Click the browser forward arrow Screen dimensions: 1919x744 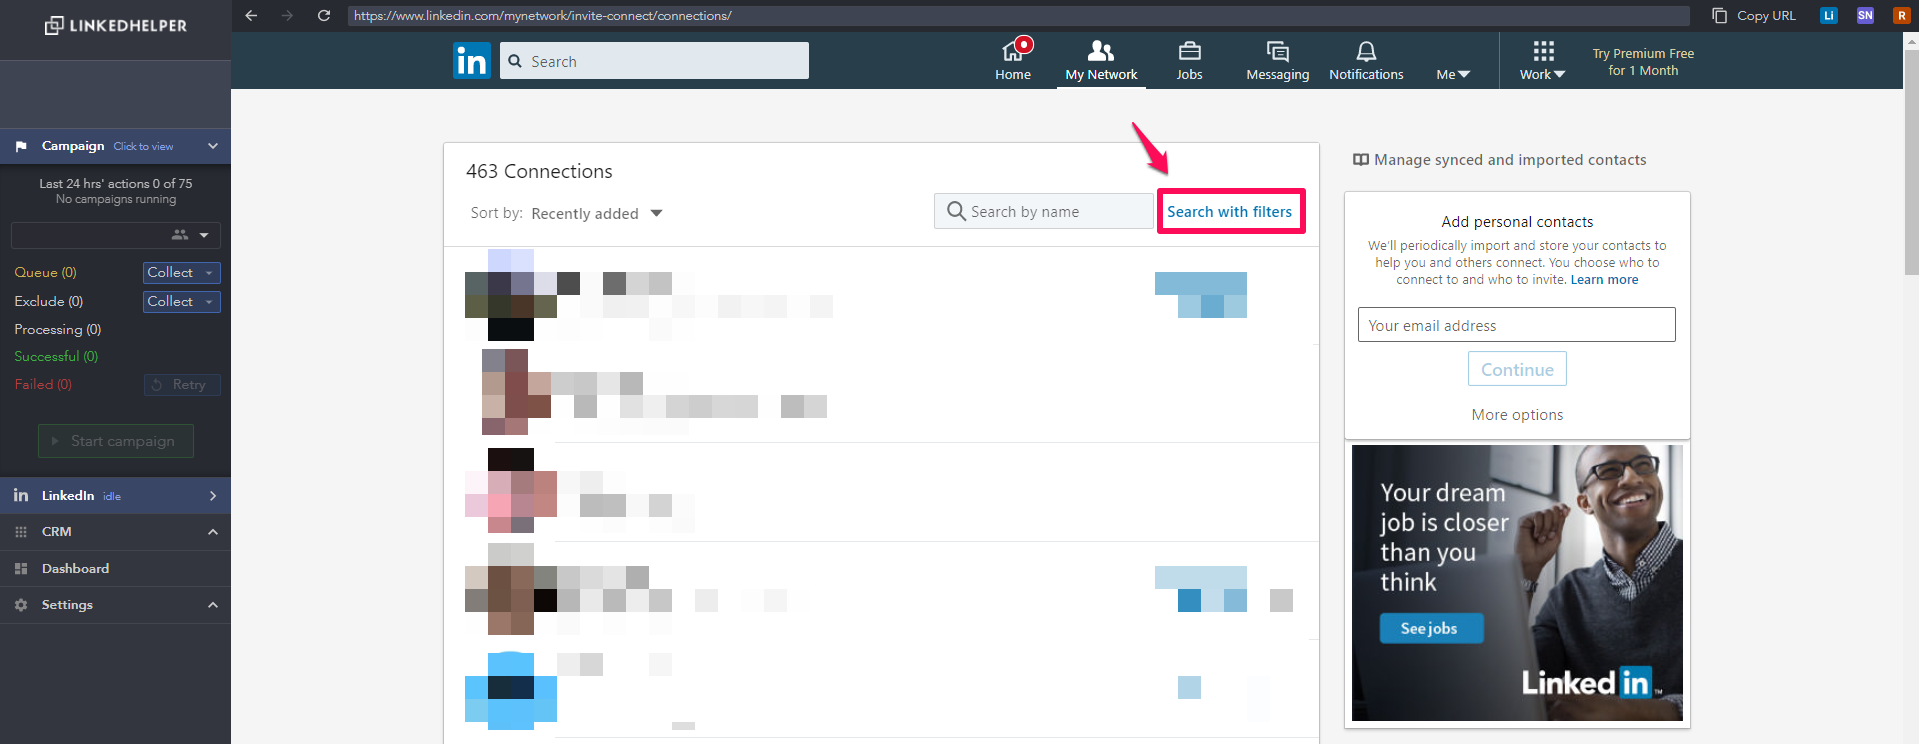pos(287,15)
